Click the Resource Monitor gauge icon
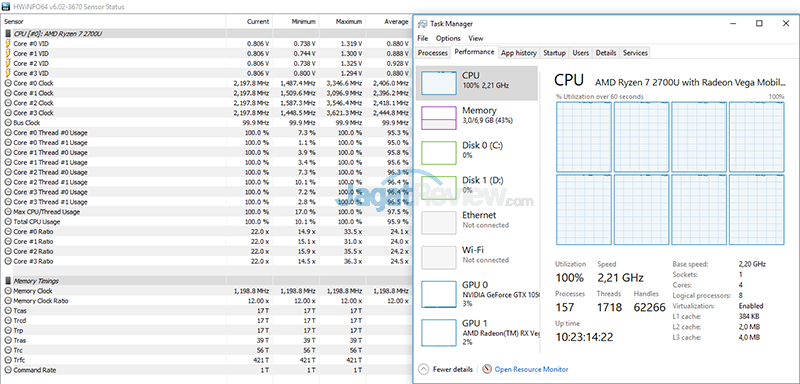This screenshot has width=800, height=384. point(487,369)
